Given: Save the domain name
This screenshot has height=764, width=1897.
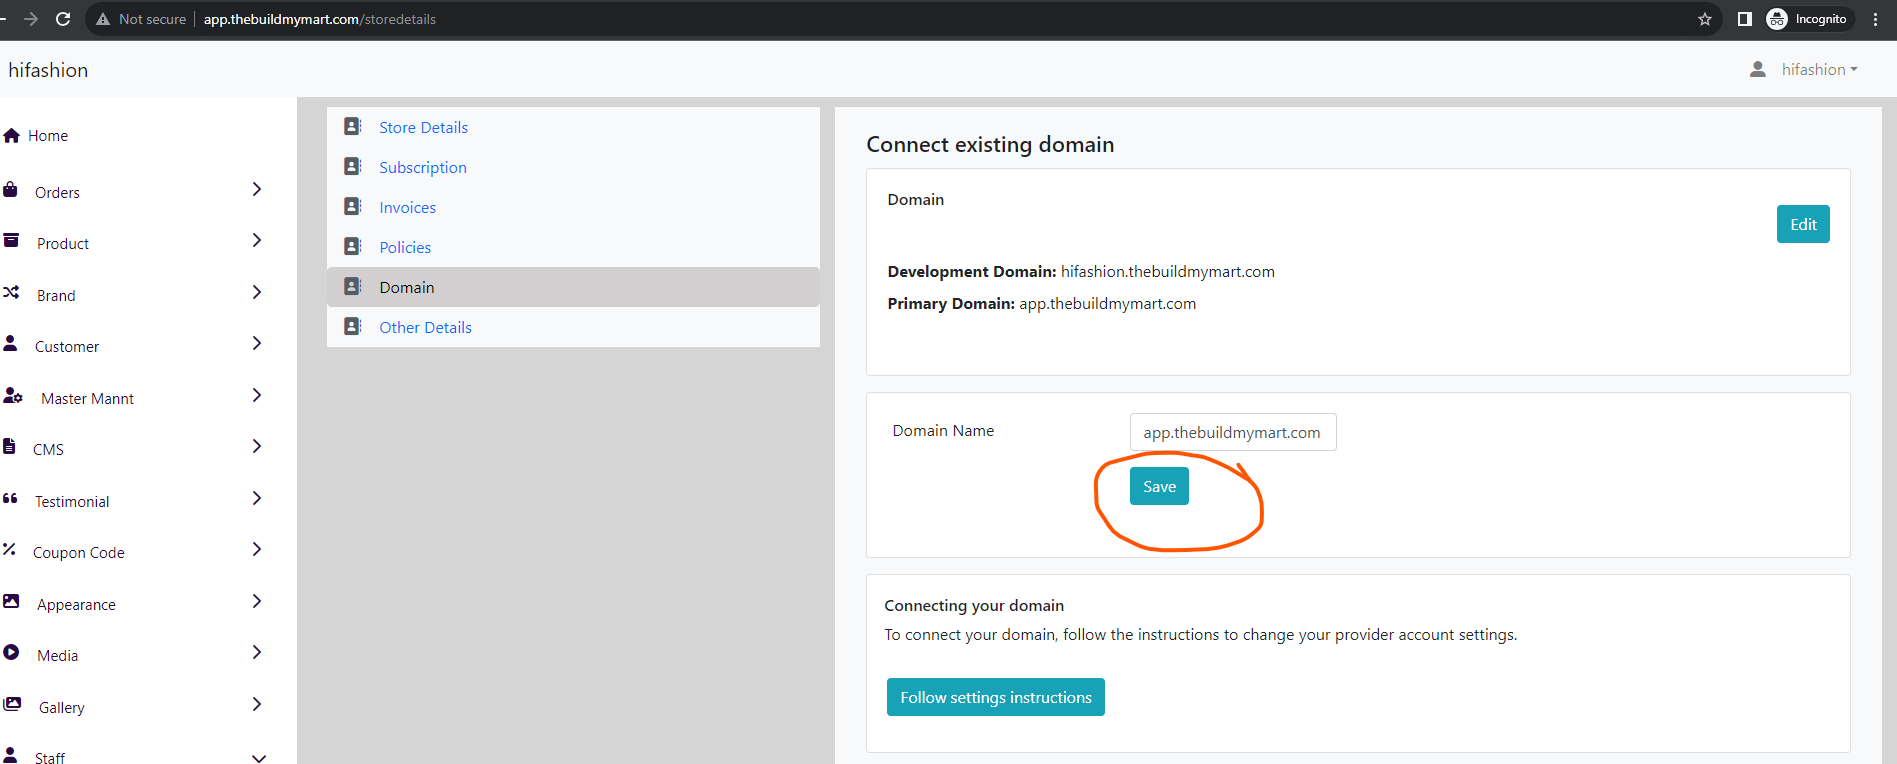Looking at the screenshot, I should (1159, 486).
